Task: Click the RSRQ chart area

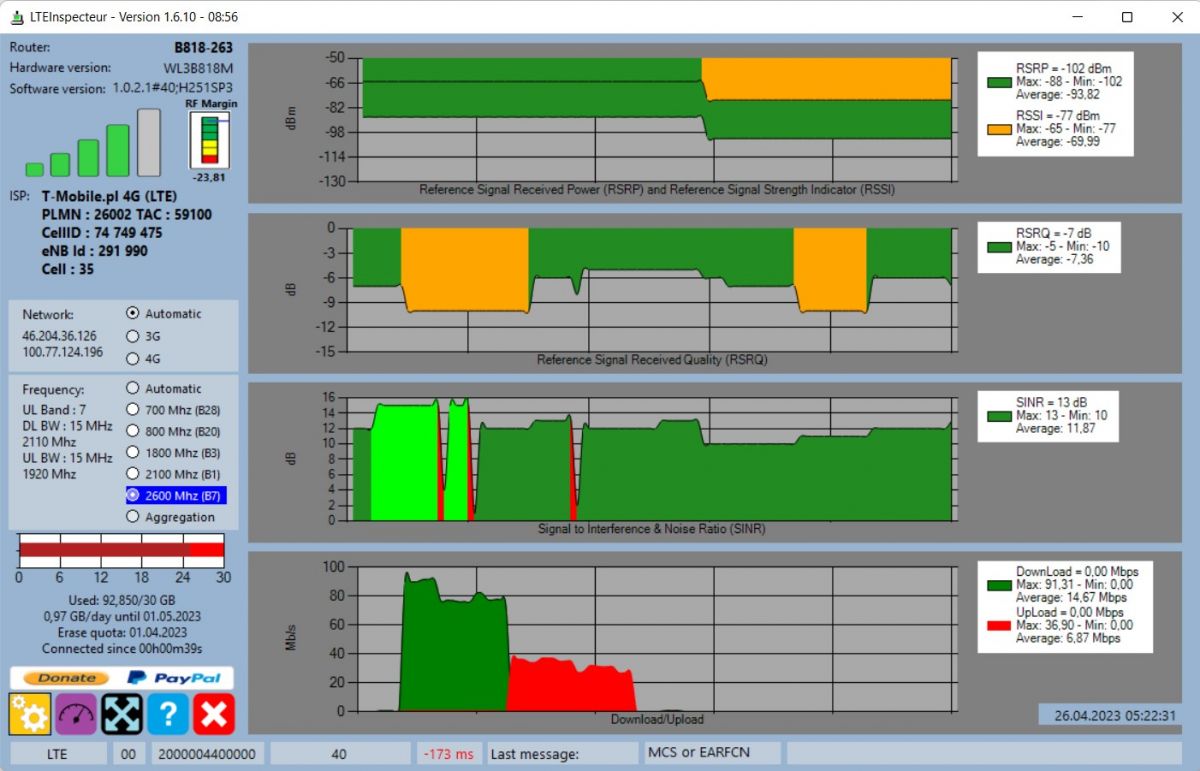Action: coord(650,289)
